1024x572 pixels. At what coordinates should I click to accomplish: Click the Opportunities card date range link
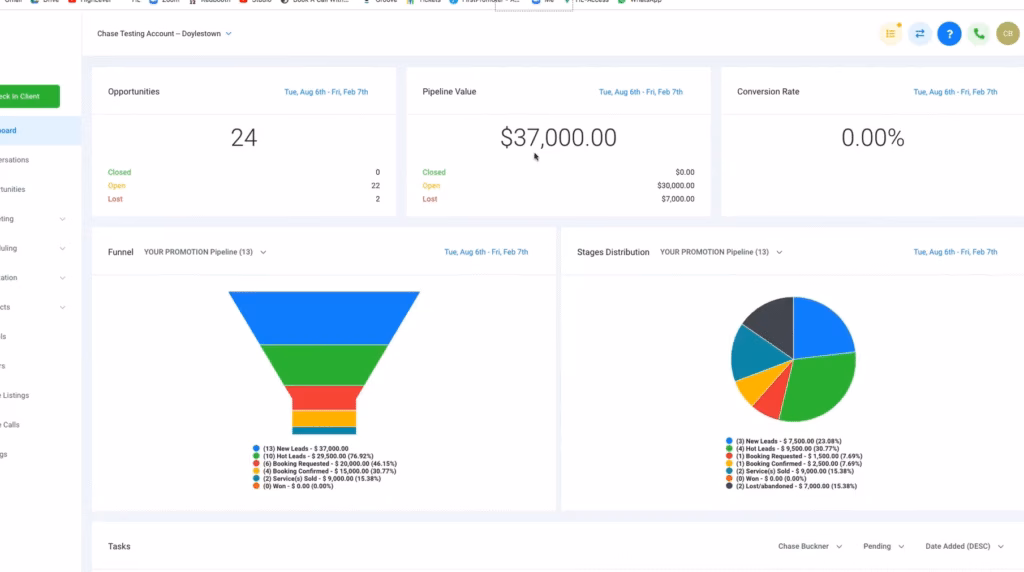click(326, 92)
